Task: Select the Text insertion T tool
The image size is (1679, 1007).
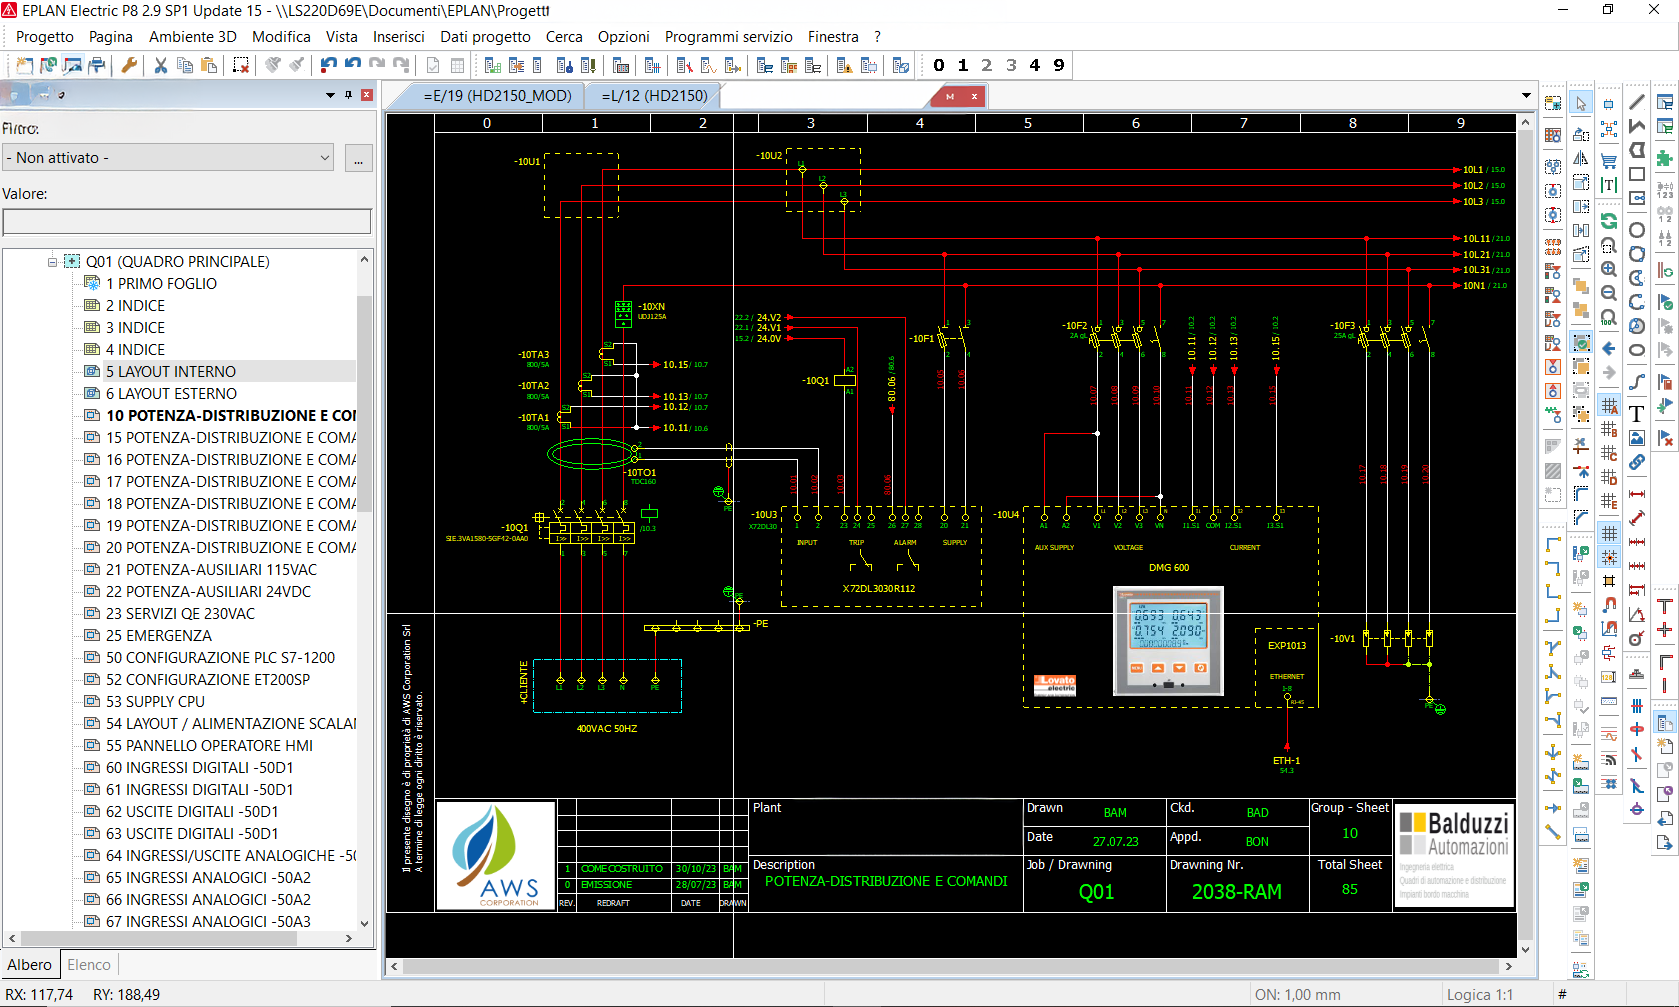Action: coord(1636,414)
